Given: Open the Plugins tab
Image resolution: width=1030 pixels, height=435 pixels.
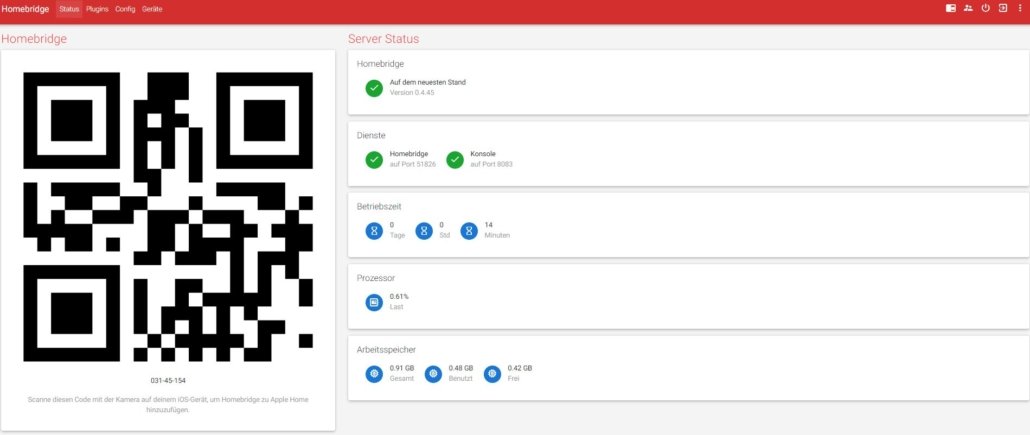Looking at the screenshot, I should [97, 9].
